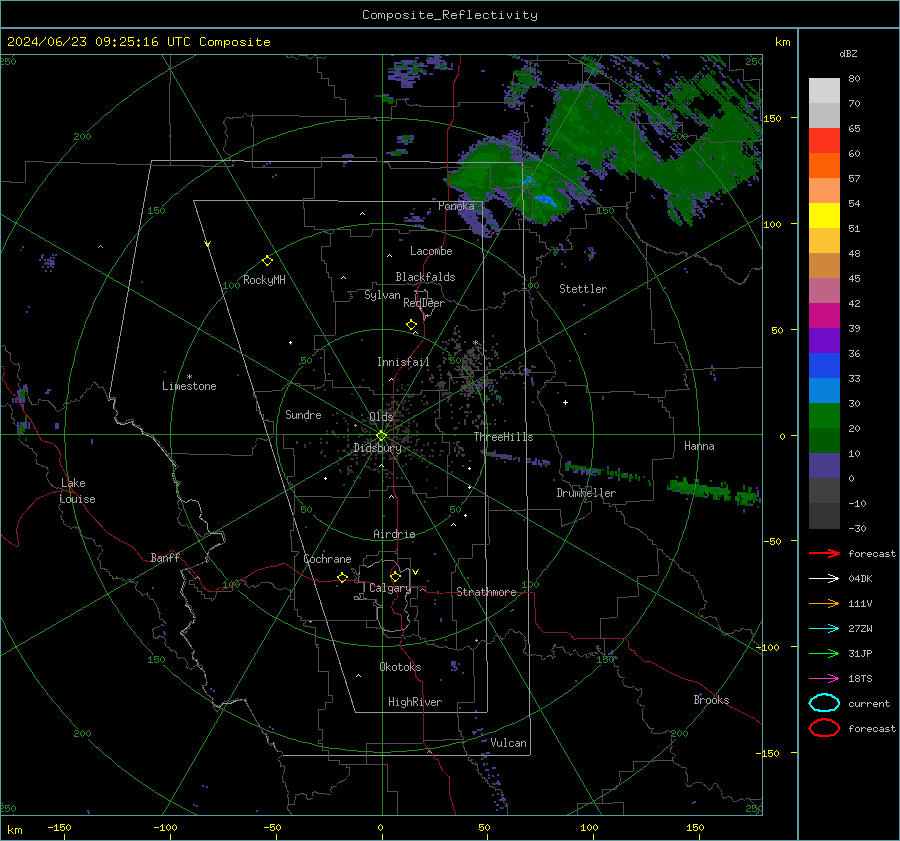The image size is (900, 841).
Task: Click the yellow V marker northeast of Calgary
Action: (416, 572)
